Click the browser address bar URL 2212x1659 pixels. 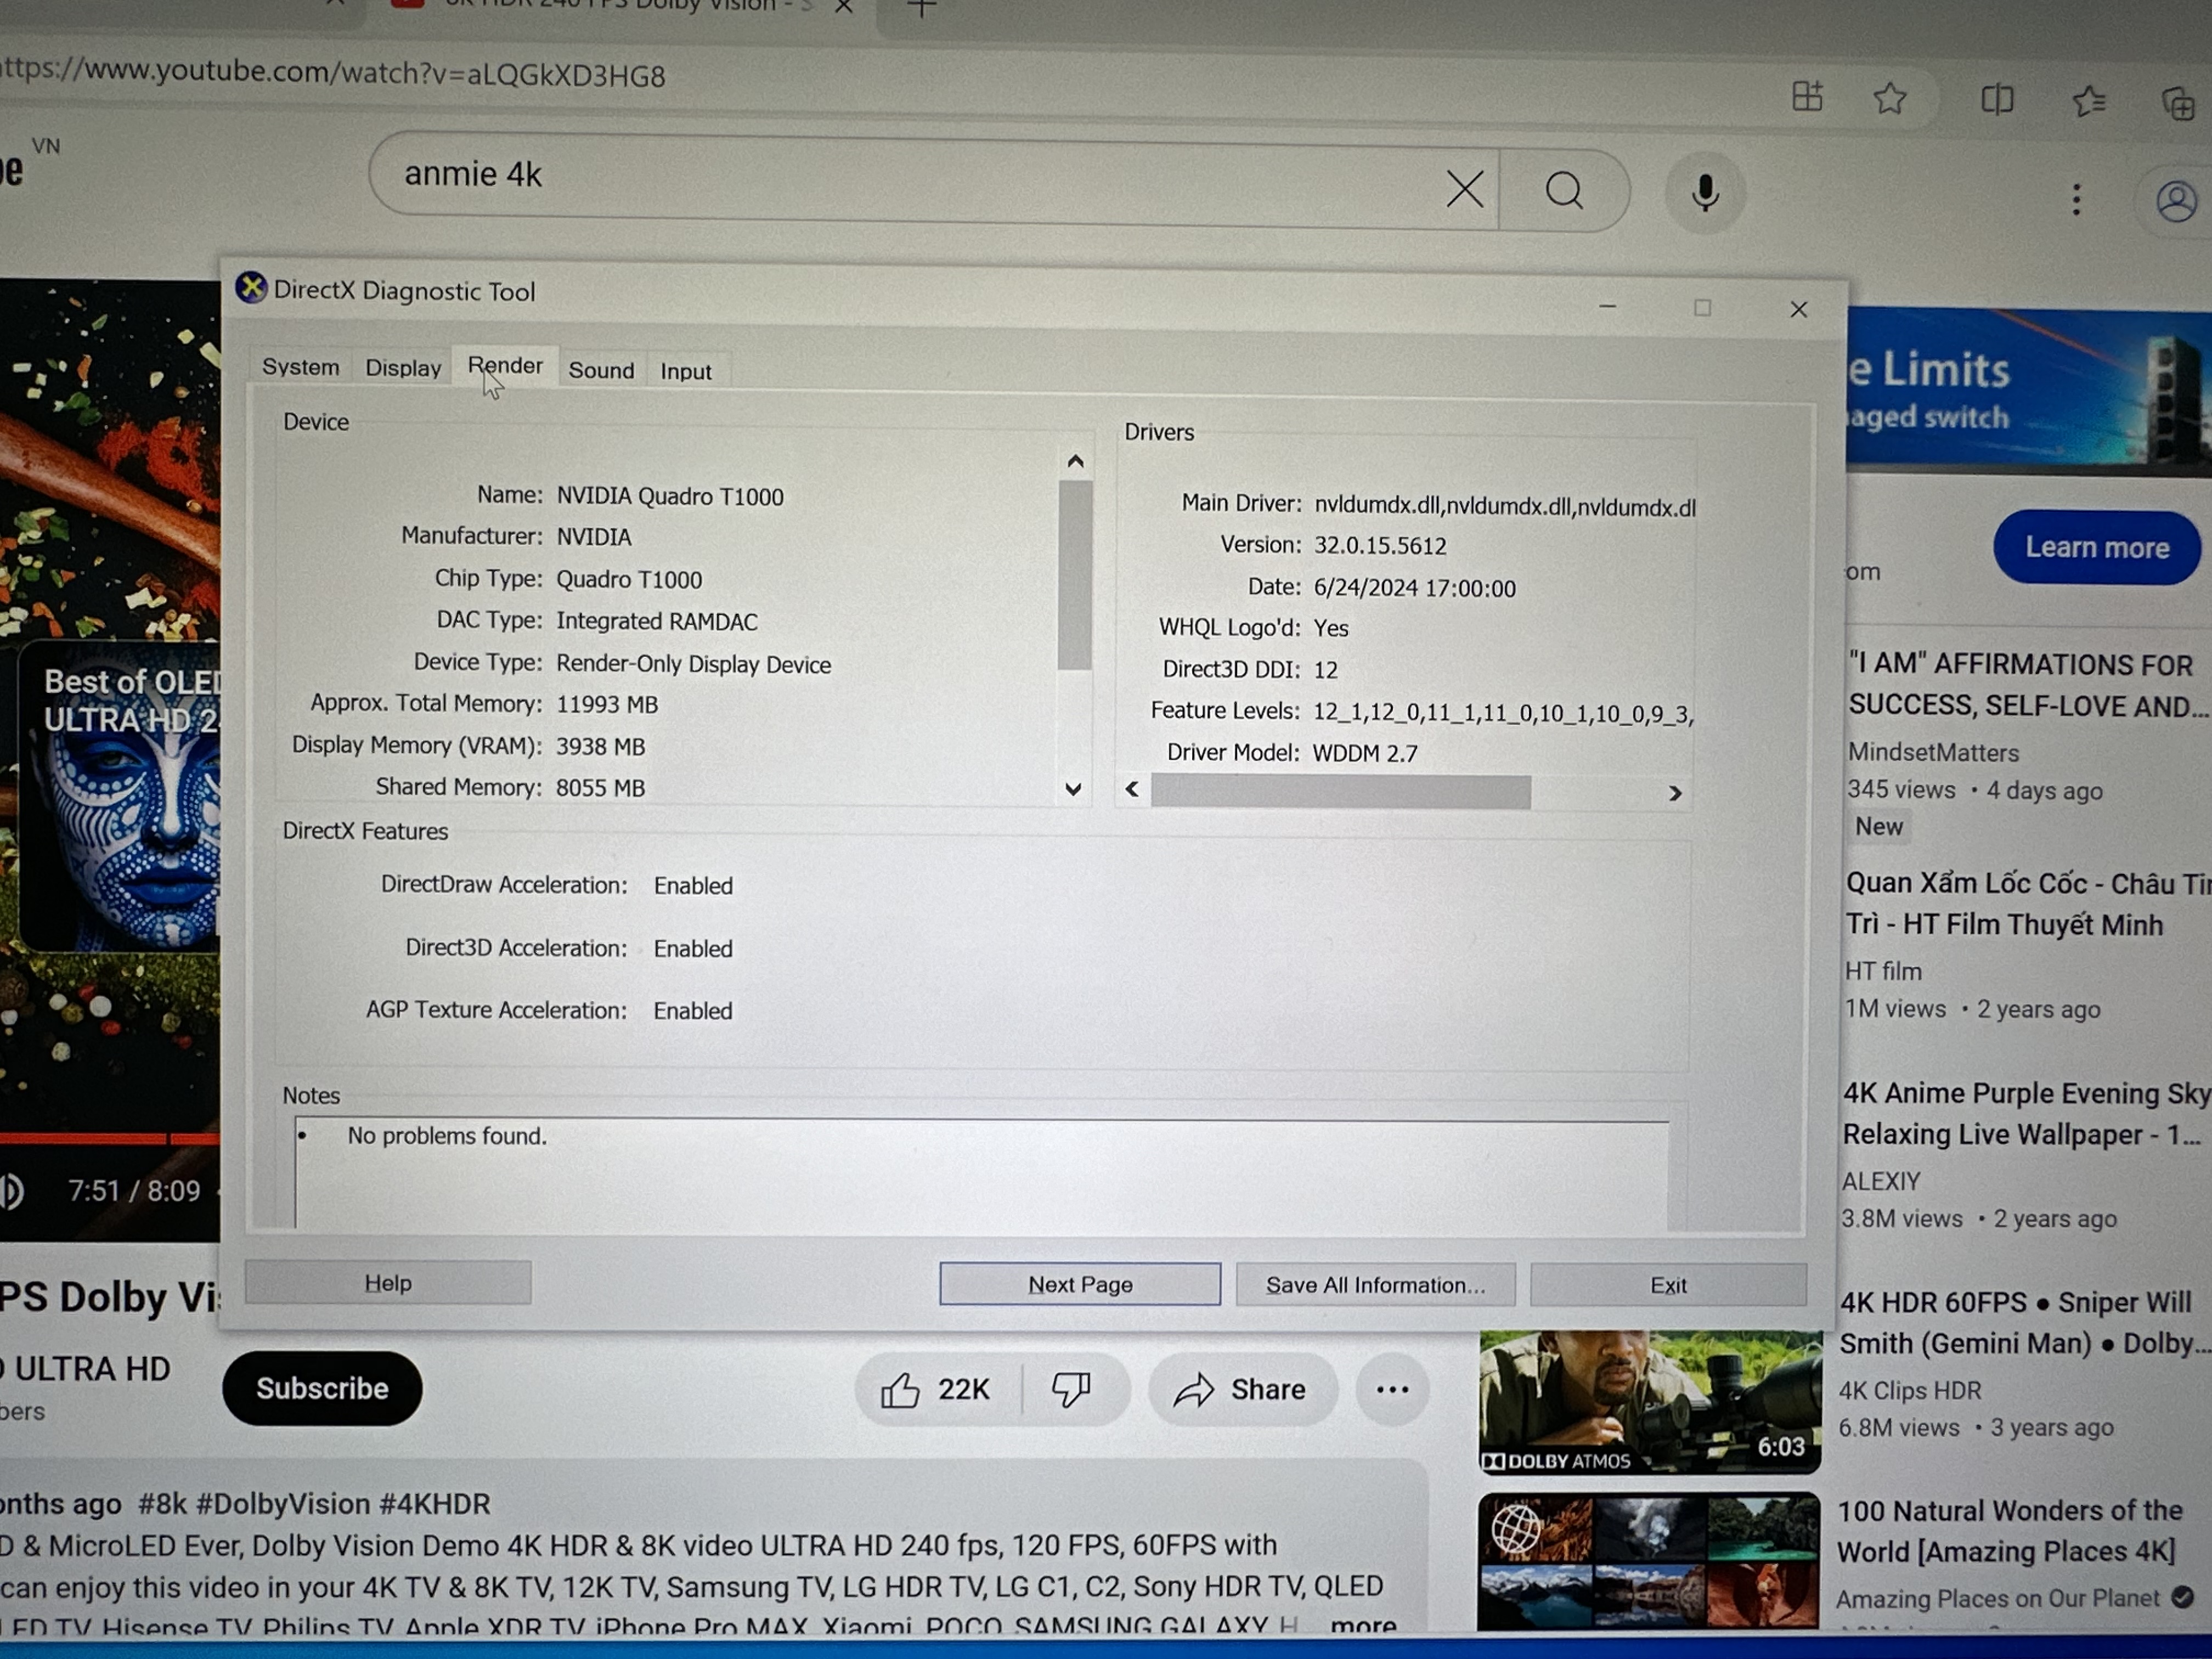coord(332,73)
